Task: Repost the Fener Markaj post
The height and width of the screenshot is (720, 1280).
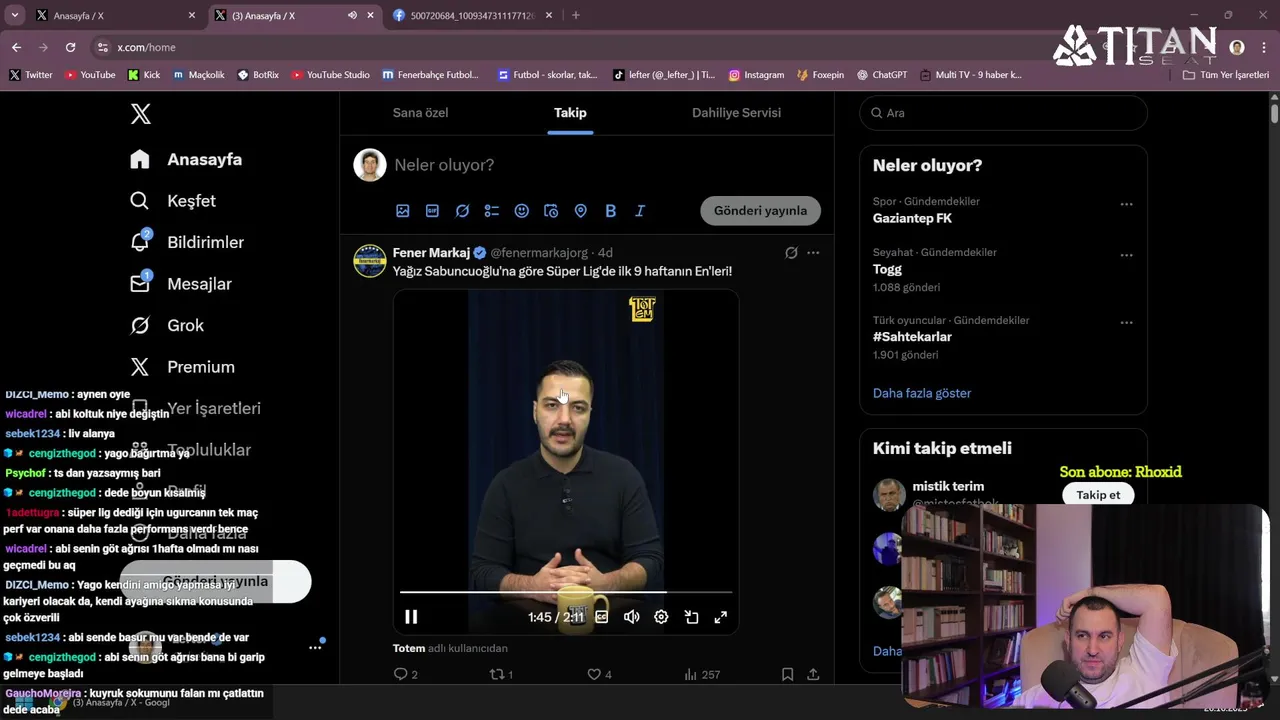Action: click(501, 675)
